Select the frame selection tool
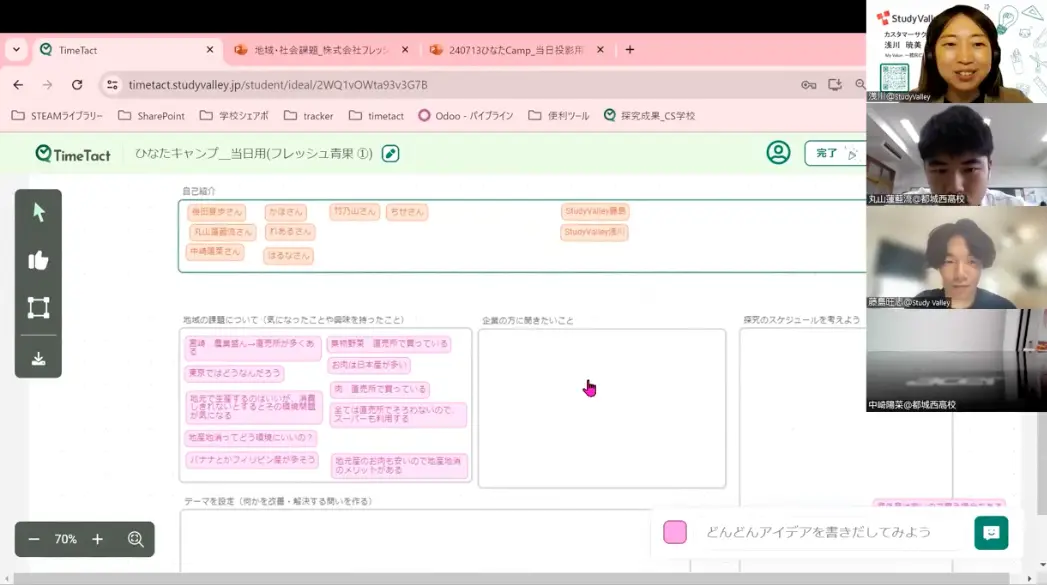This screenshot has width=1047, height=585. [x=39, y=308]
